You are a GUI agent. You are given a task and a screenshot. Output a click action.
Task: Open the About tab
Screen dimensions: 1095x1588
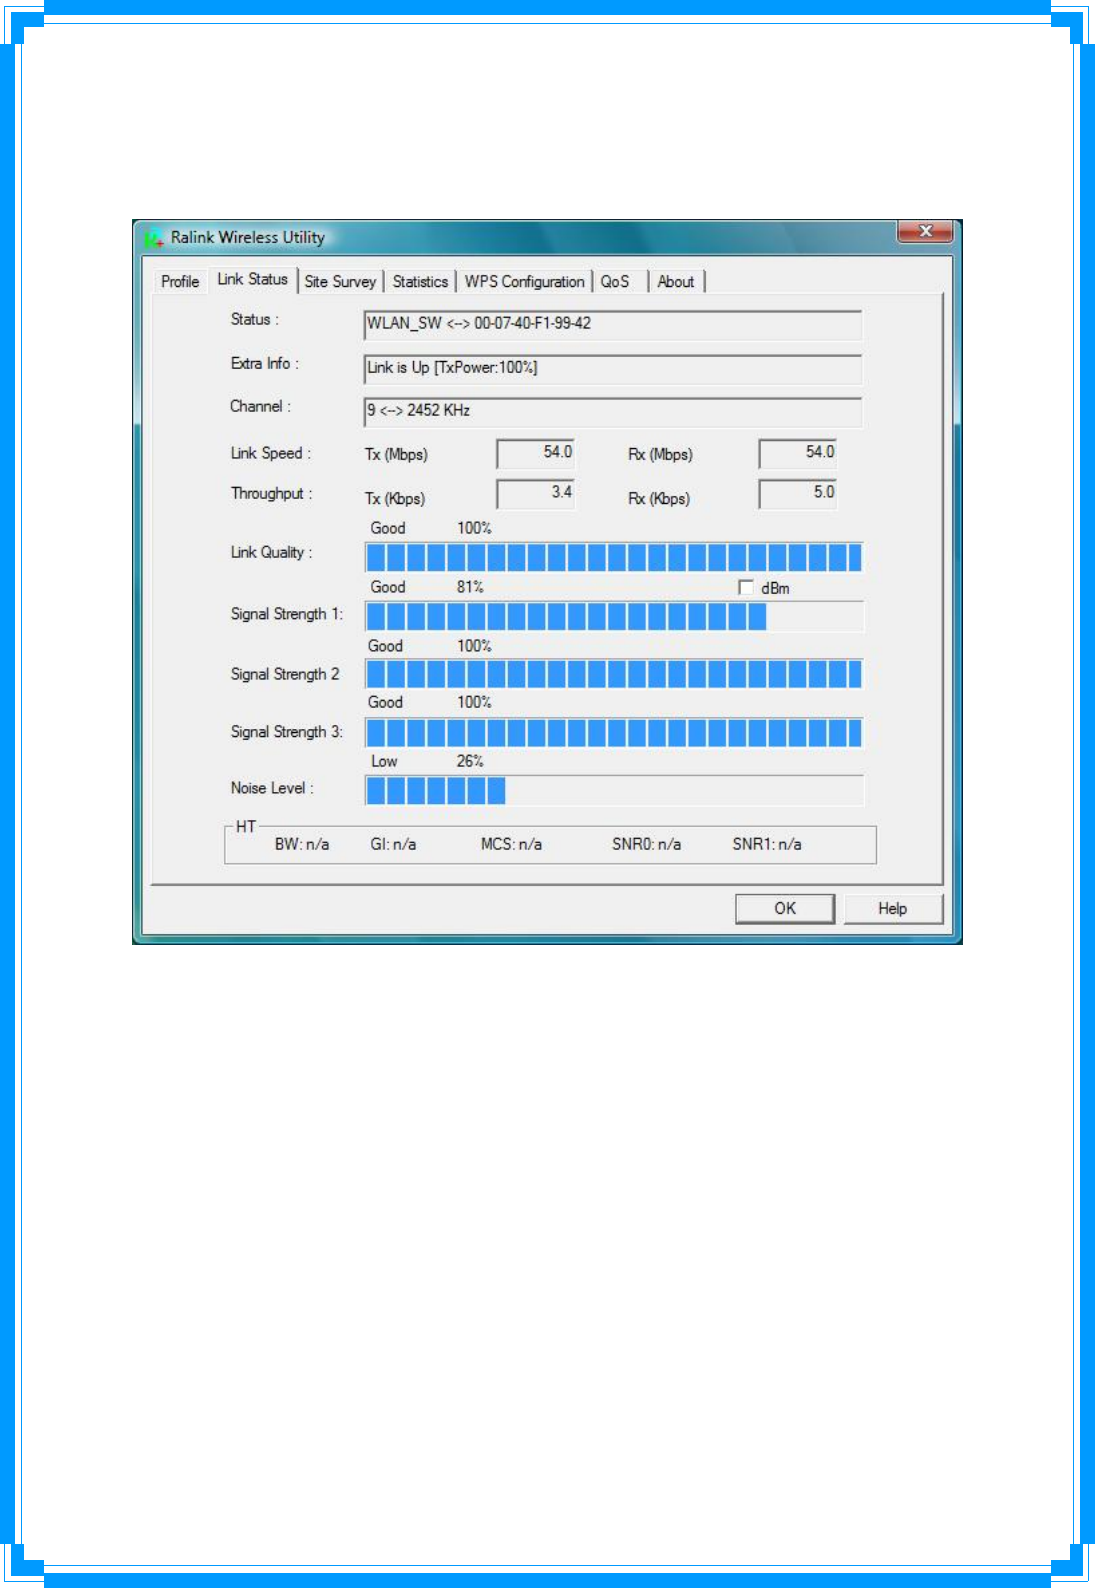[x=676, y=282]
